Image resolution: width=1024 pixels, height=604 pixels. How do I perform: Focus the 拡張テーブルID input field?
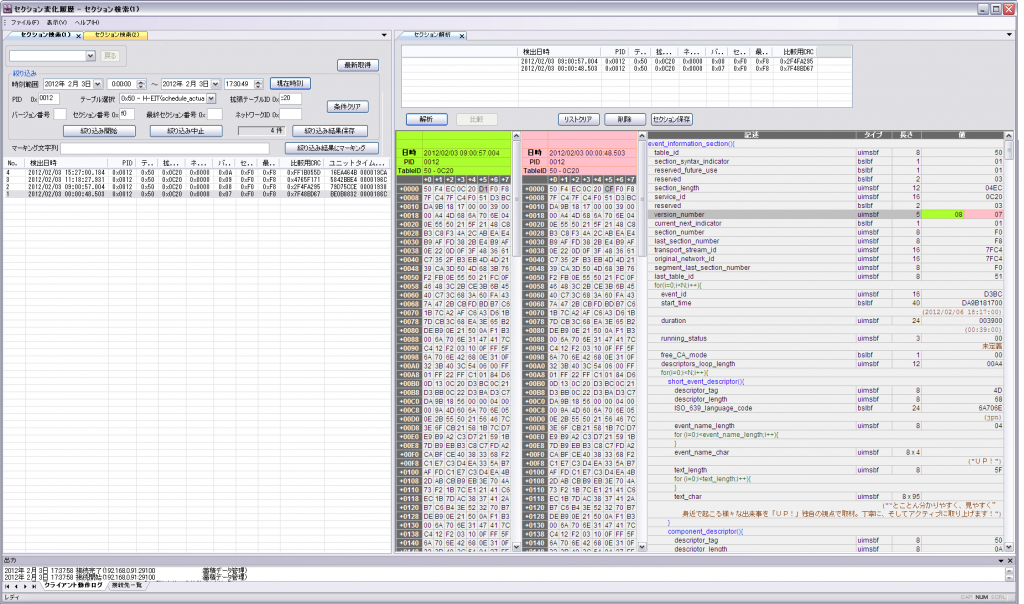(x=291, y=99)
